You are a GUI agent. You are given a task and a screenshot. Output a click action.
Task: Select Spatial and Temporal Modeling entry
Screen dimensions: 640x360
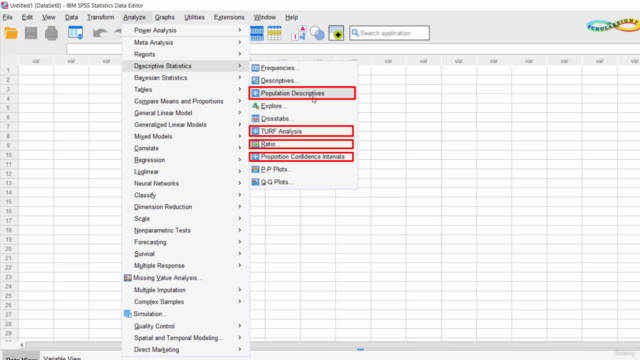tap(186, 338)
